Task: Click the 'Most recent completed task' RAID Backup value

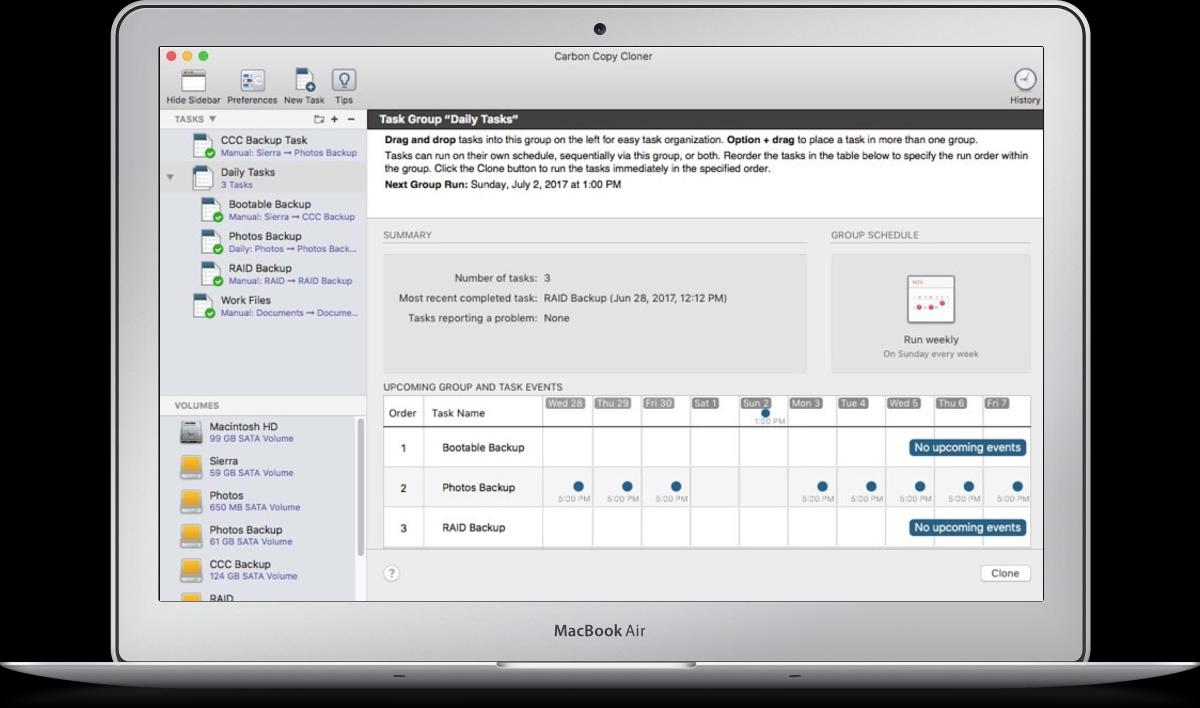Action: pos(635,298)
